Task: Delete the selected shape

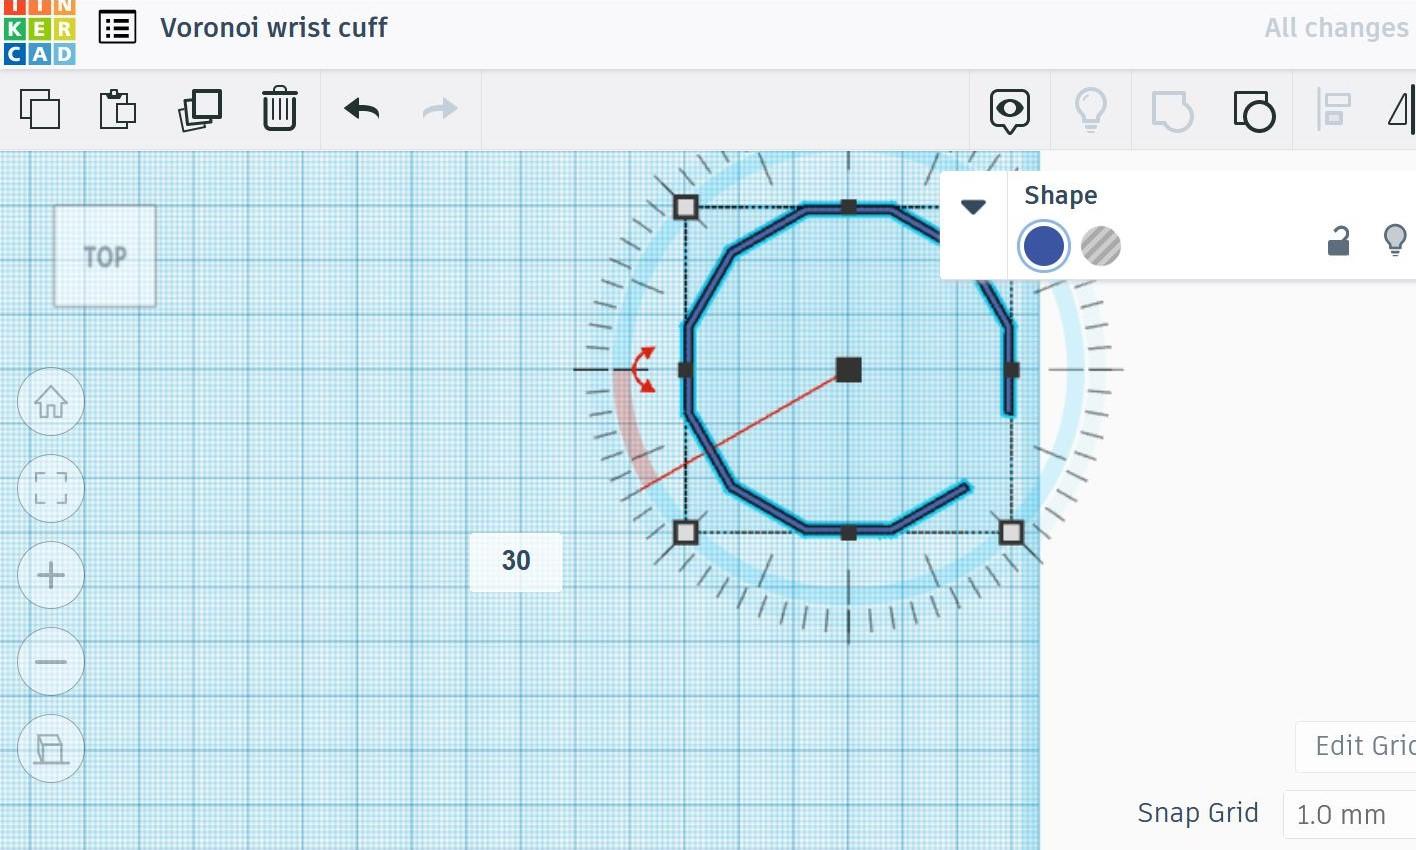Action: pos(279,110)
